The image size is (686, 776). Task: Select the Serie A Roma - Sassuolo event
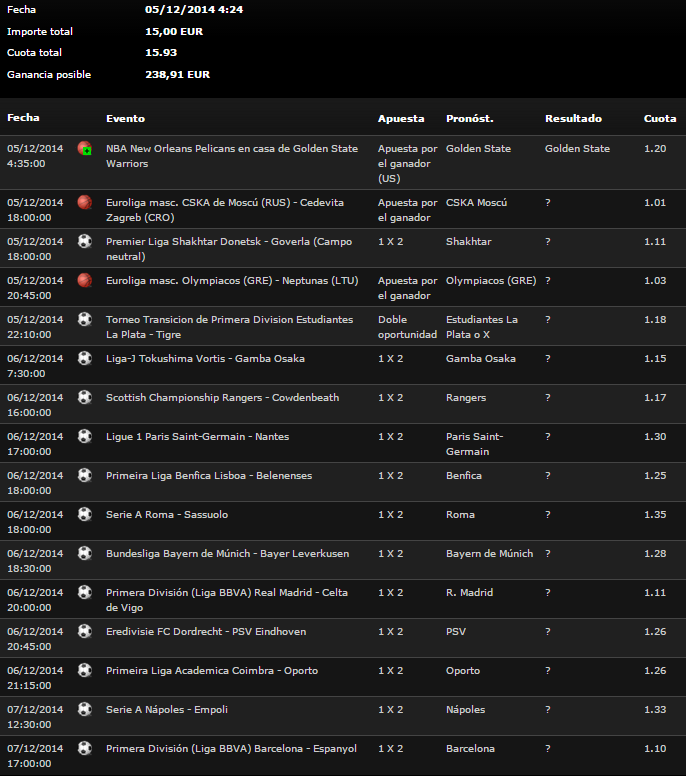click(x=167, y=515)
